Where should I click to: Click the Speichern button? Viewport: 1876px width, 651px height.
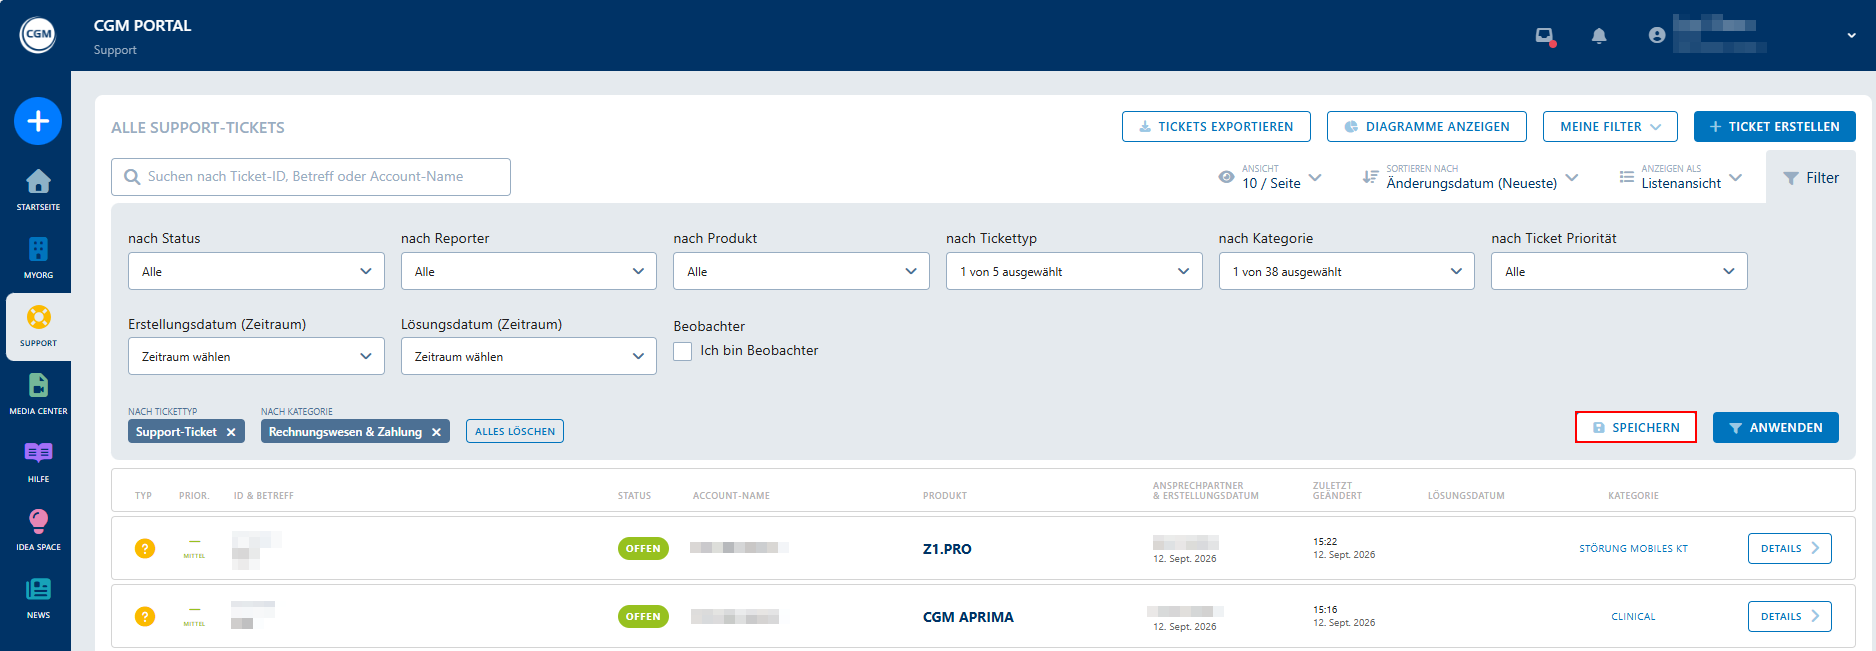click(x=1636, y=427)
